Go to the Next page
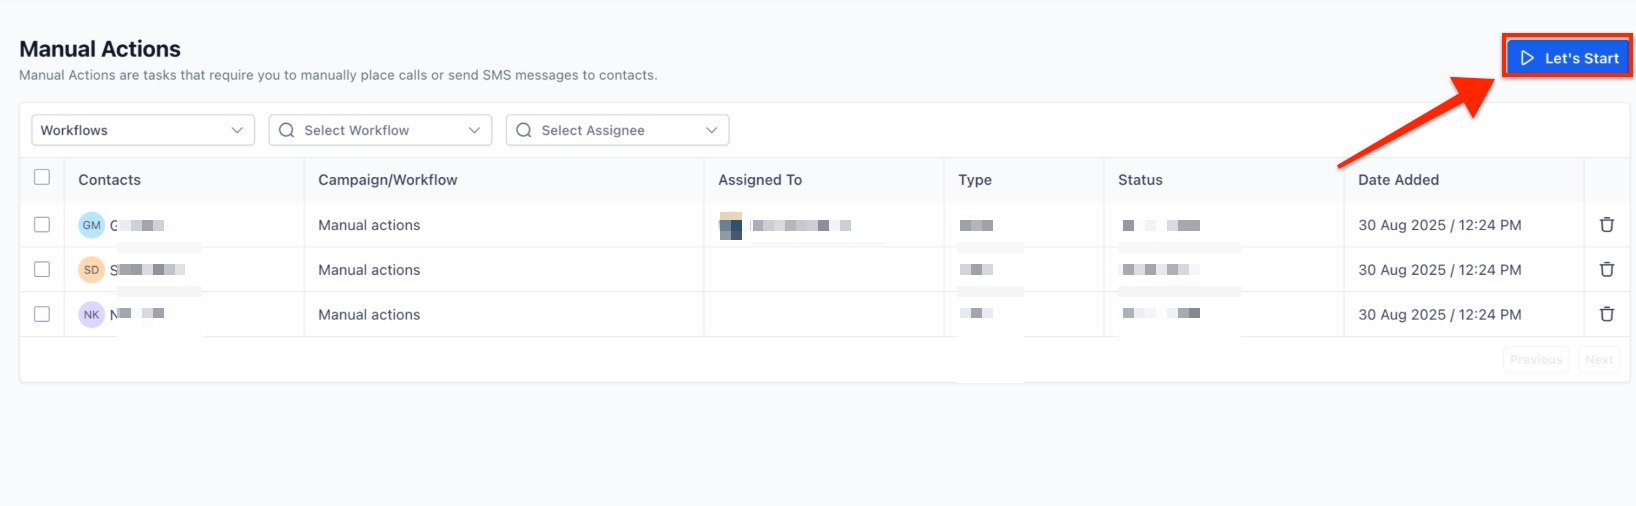The image size is (1636, 506). pos(1599,360)
